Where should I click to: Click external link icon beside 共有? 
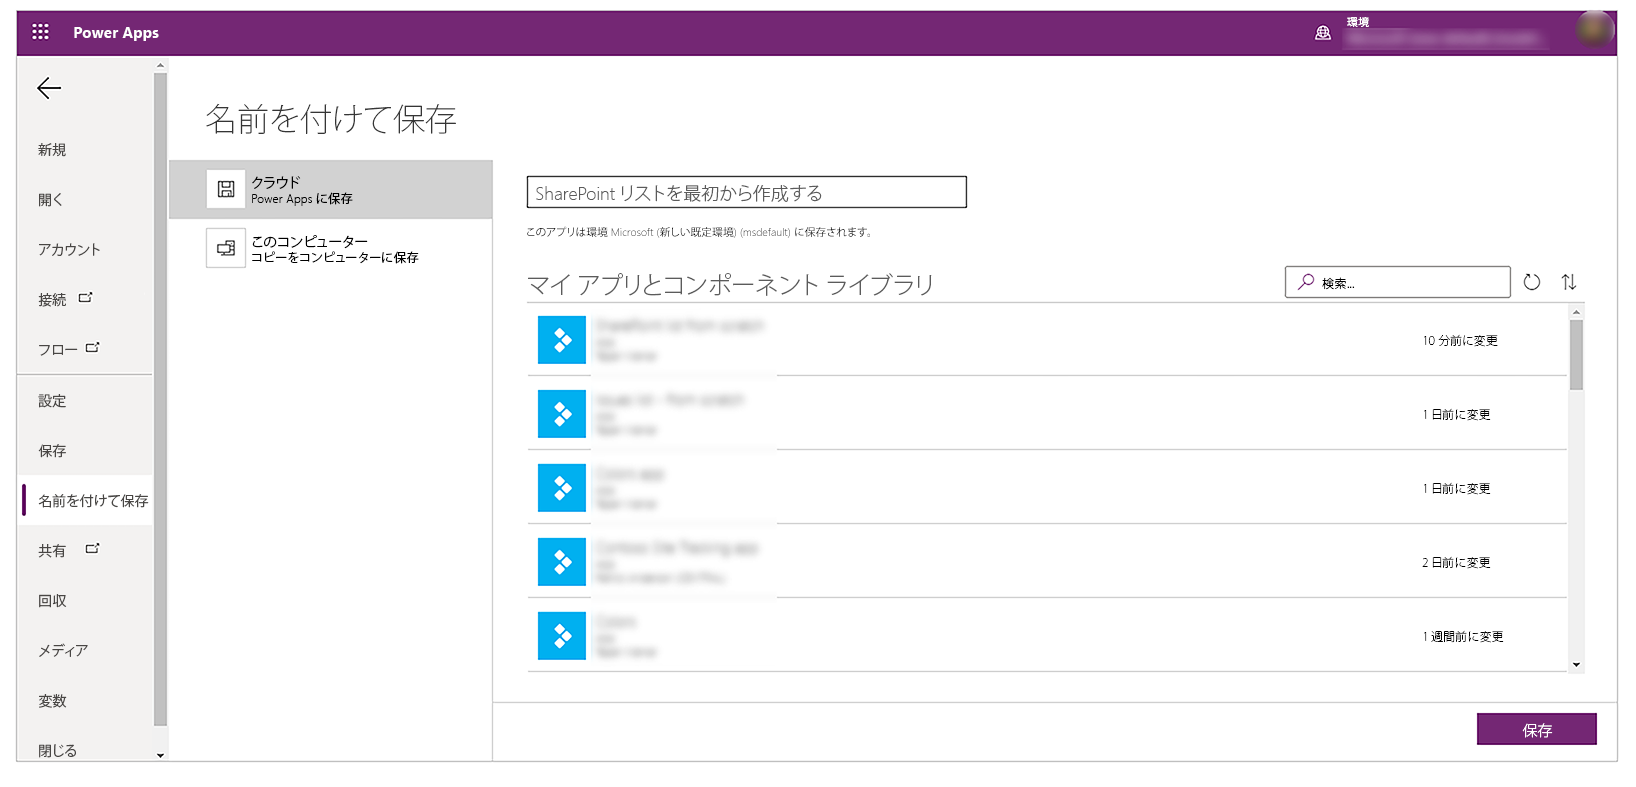92,549
